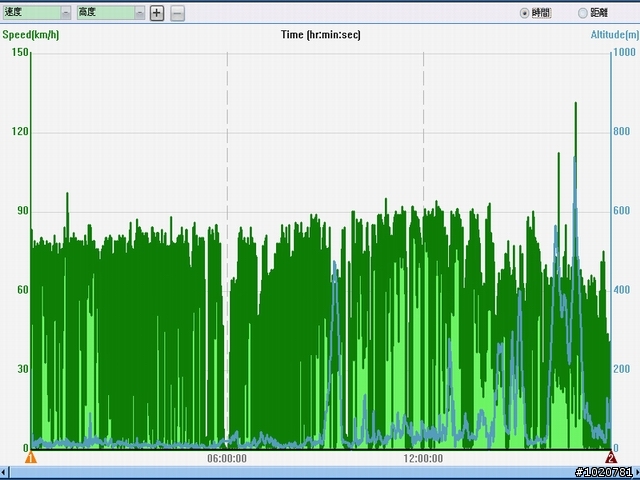Open the 高度 (altitude) dropdown

coord(111,13)
